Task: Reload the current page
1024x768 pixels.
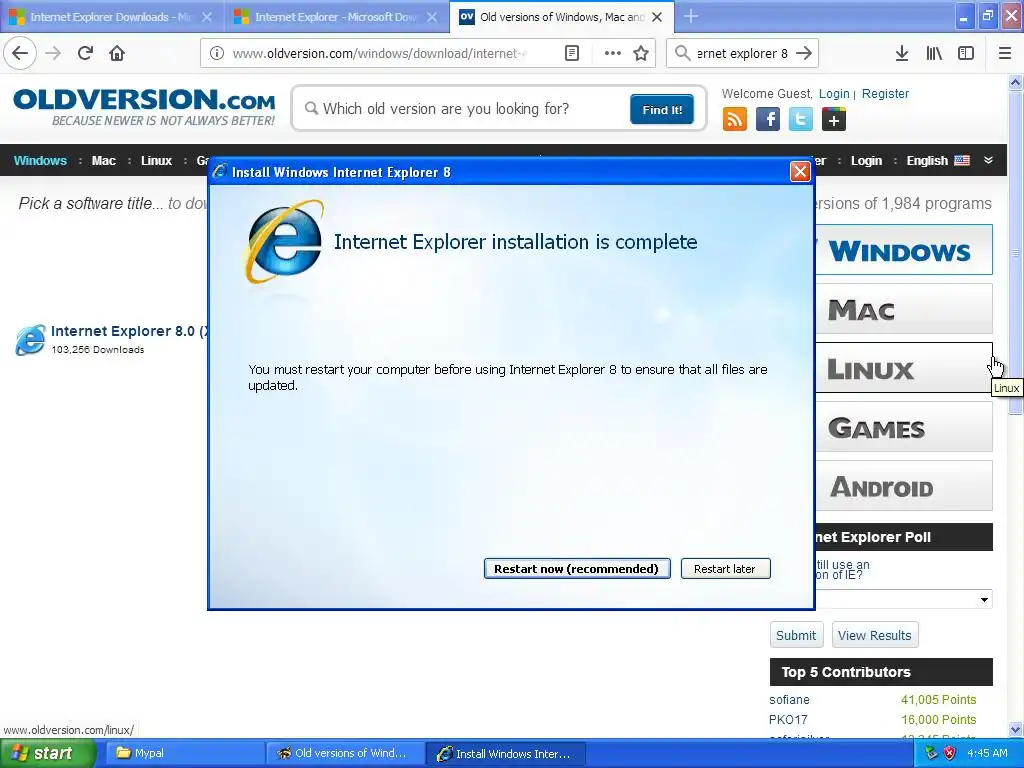Action: [85, 53]
